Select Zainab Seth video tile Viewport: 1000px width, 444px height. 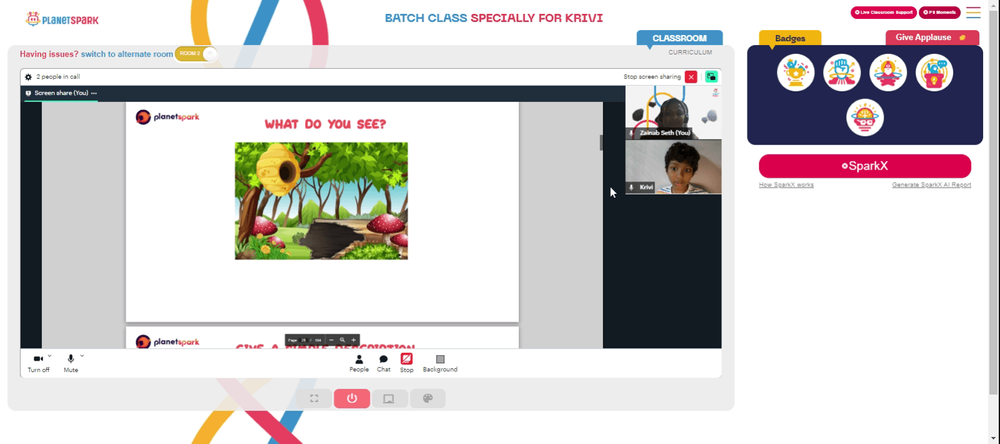(673, 113)
